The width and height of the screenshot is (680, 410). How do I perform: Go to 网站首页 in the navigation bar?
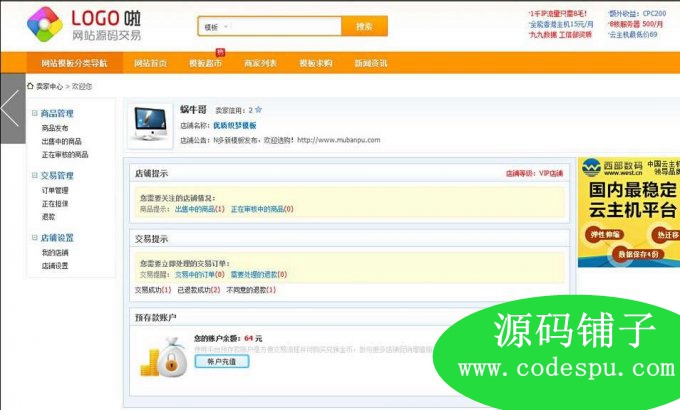[150, 63]
